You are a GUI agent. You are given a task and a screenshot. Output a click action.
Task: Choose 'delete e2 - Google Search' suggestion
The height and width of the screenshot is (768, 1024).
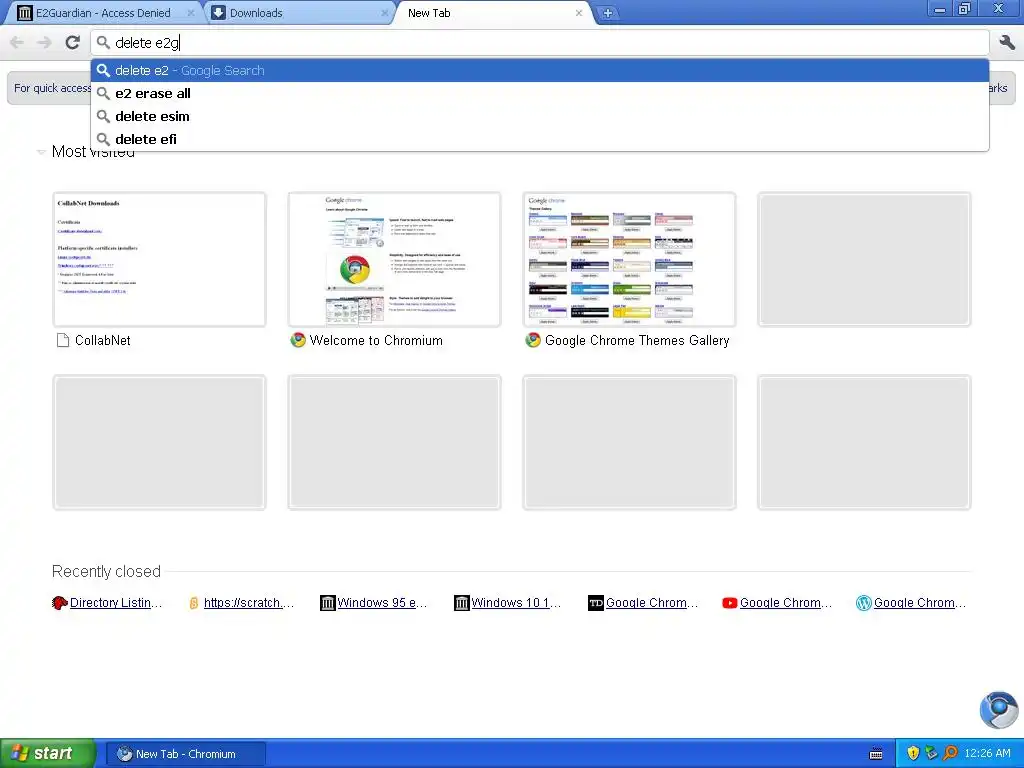(540, 71)
